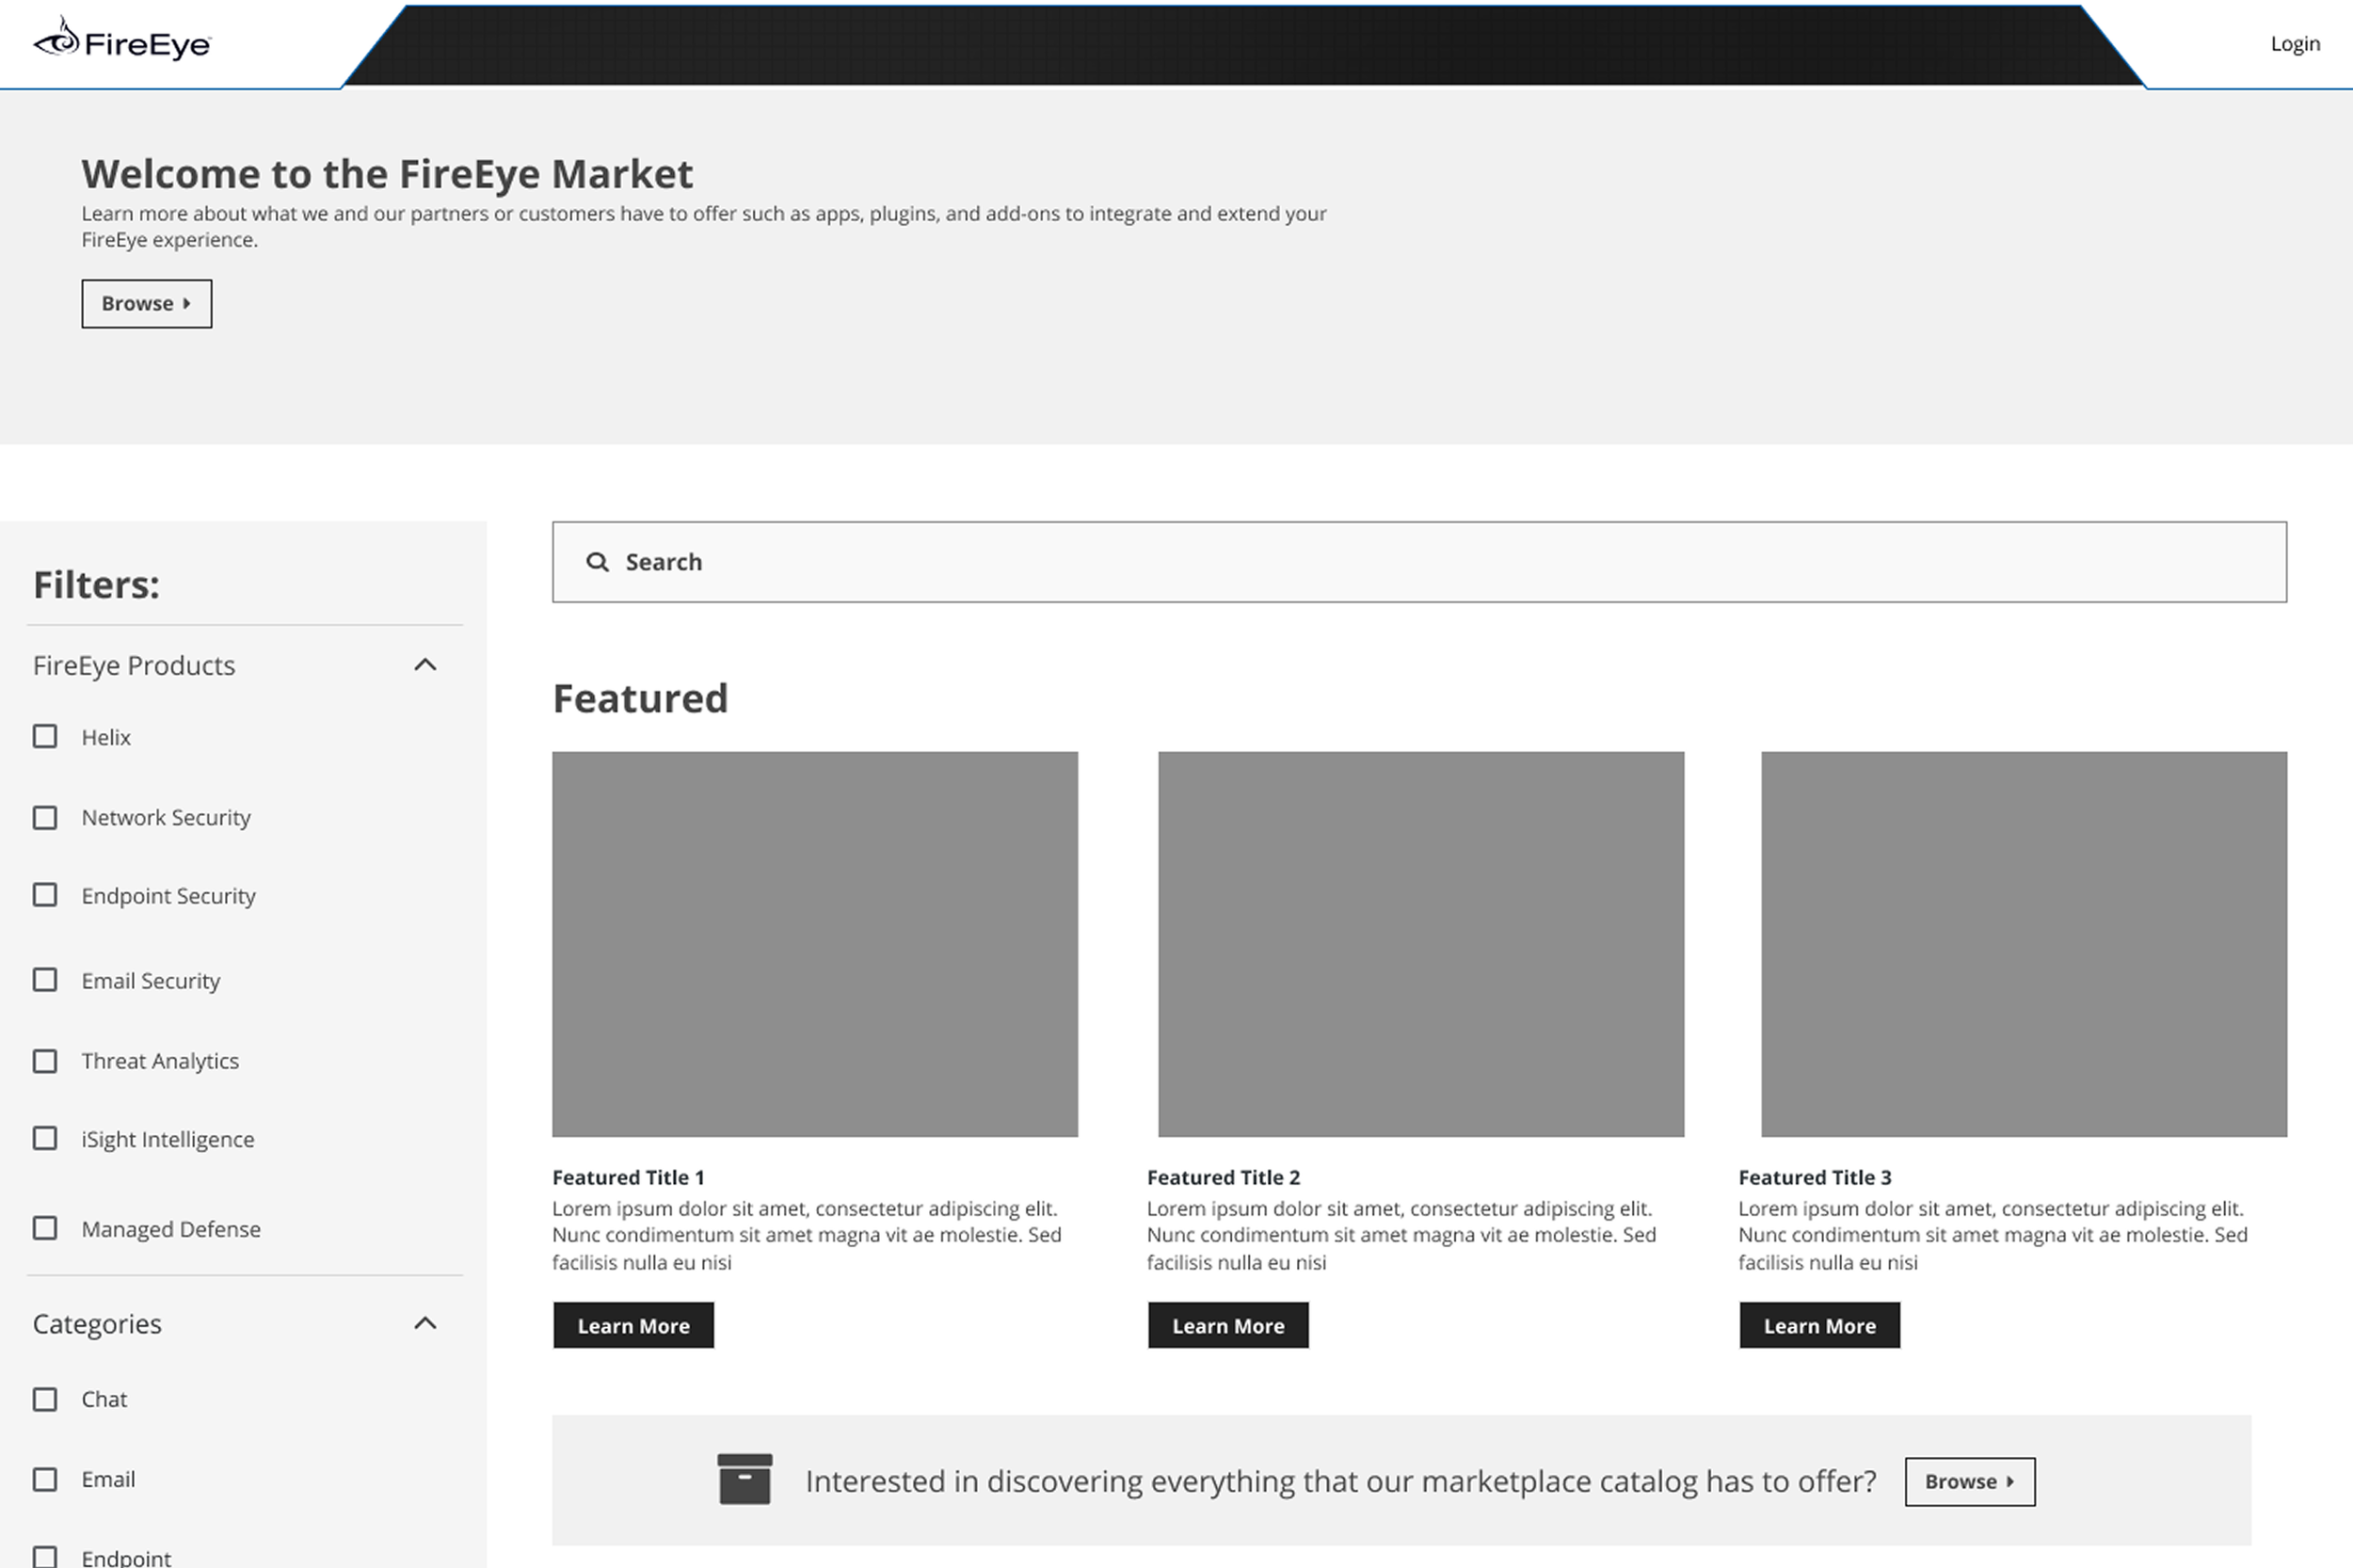Check the Chat category checkbox

tap(45, 1399)
